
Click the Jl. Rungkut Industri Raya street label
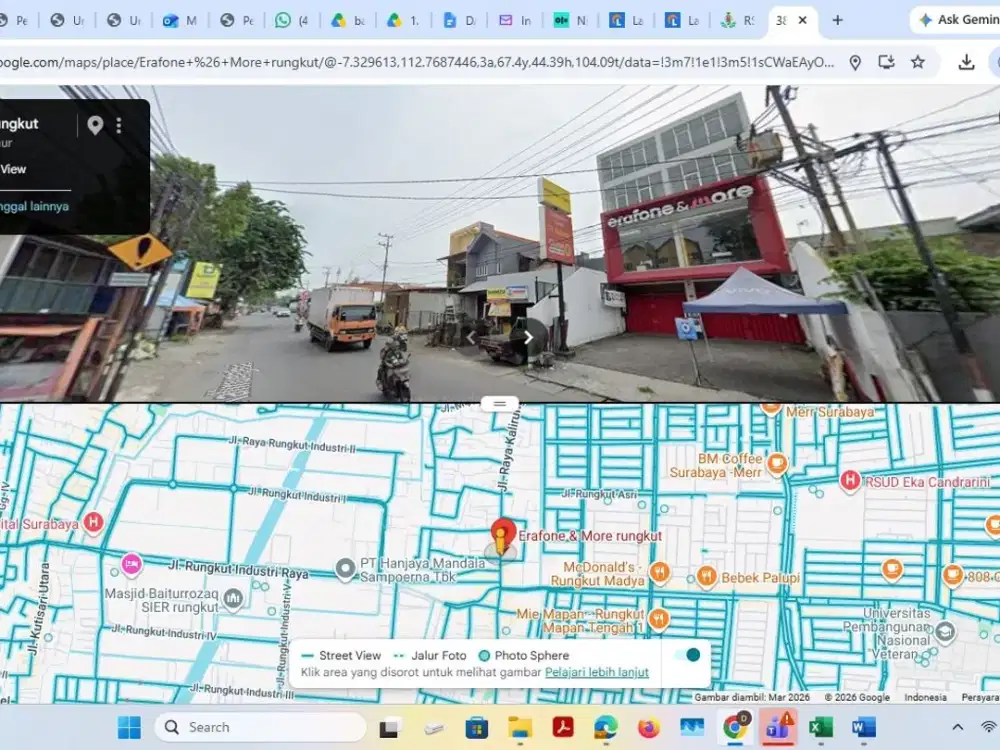[239, 570]
